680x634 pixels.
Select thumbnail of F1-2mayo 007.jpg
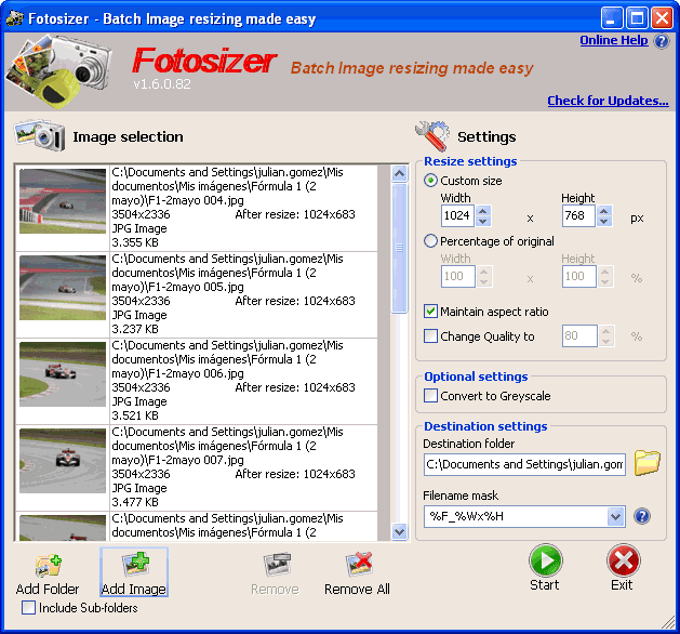(62, 461)
